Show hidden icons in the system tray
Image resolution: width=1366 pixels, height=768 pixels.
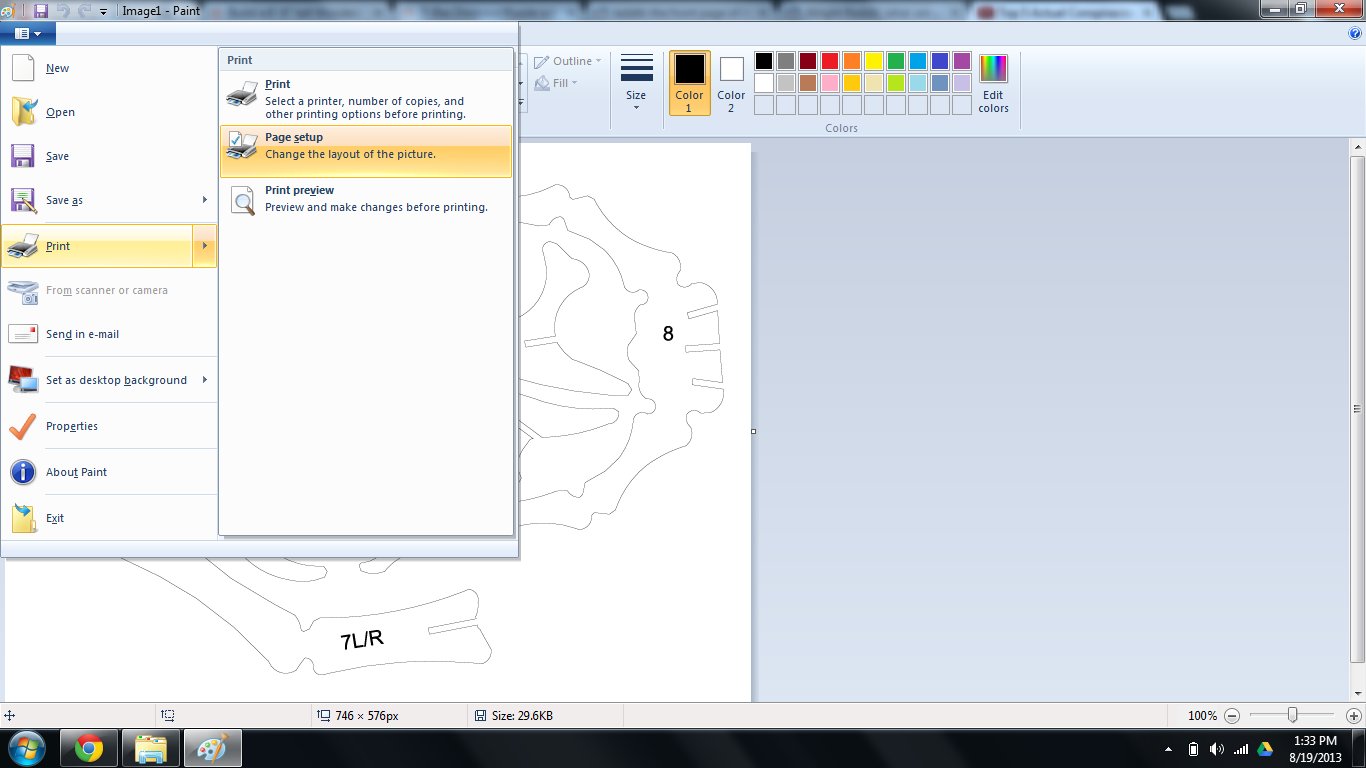(1169, 749)
